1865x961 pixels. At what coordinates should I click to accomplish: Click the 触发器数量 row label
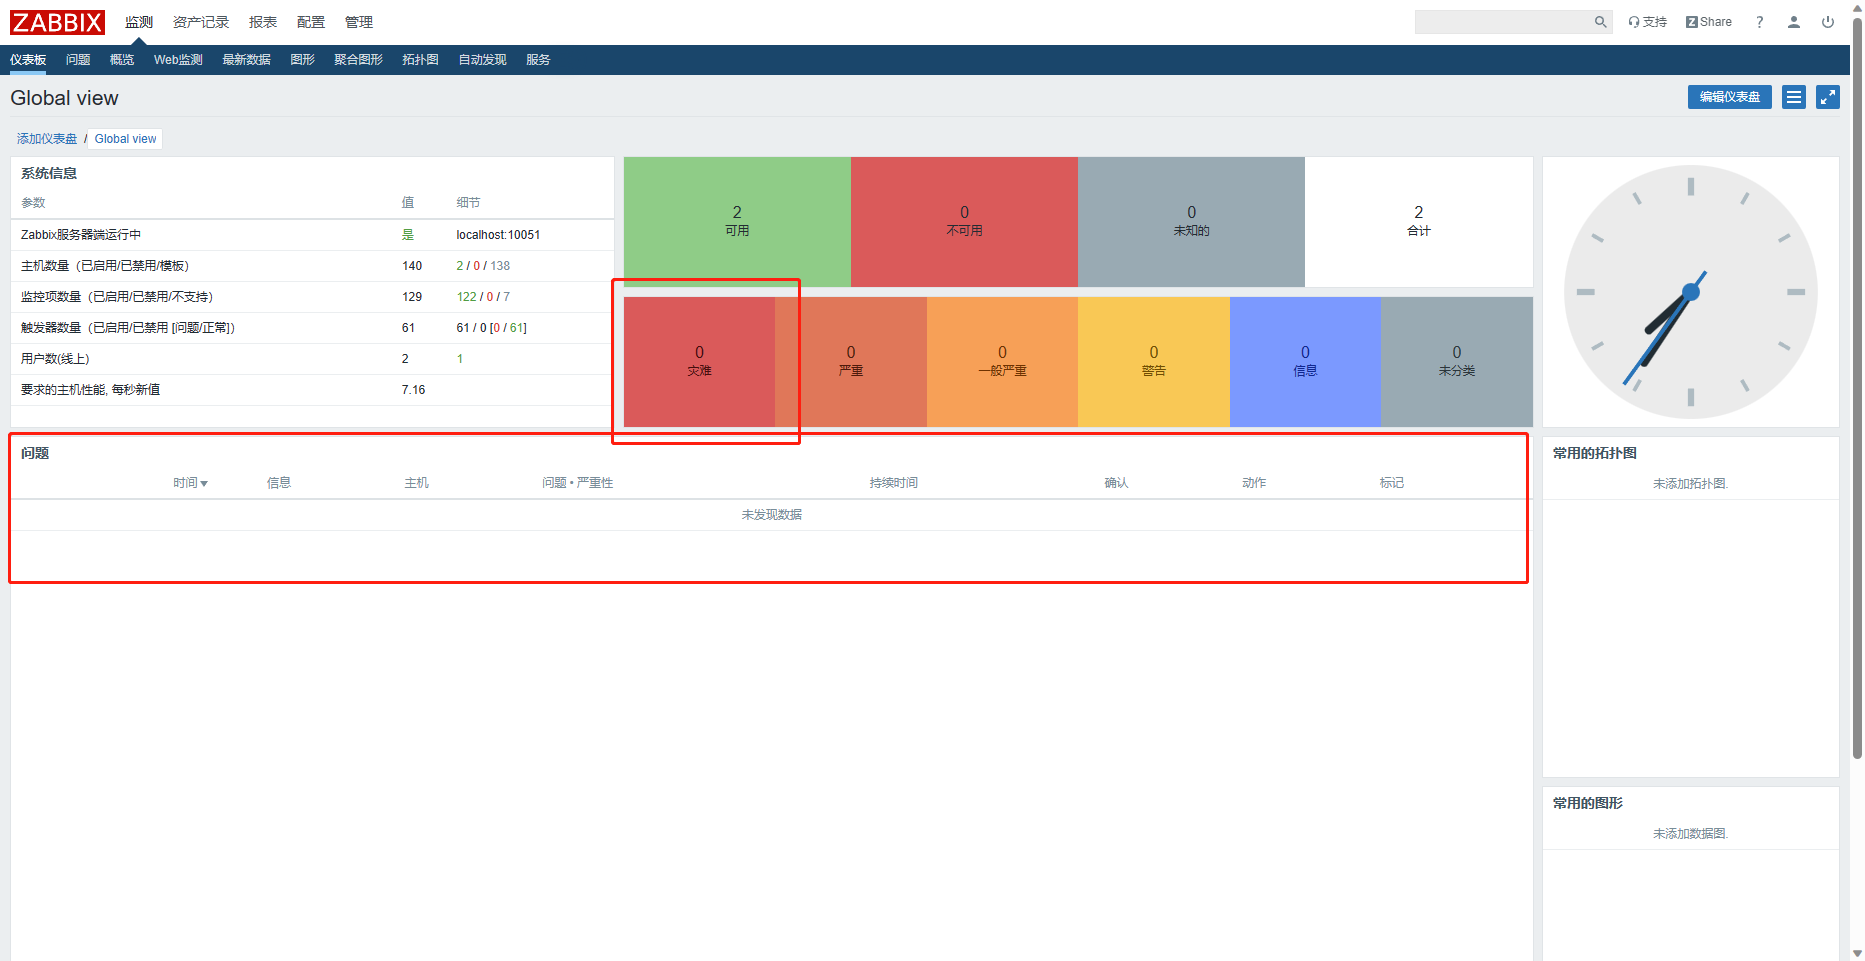(x=127, y=328)
